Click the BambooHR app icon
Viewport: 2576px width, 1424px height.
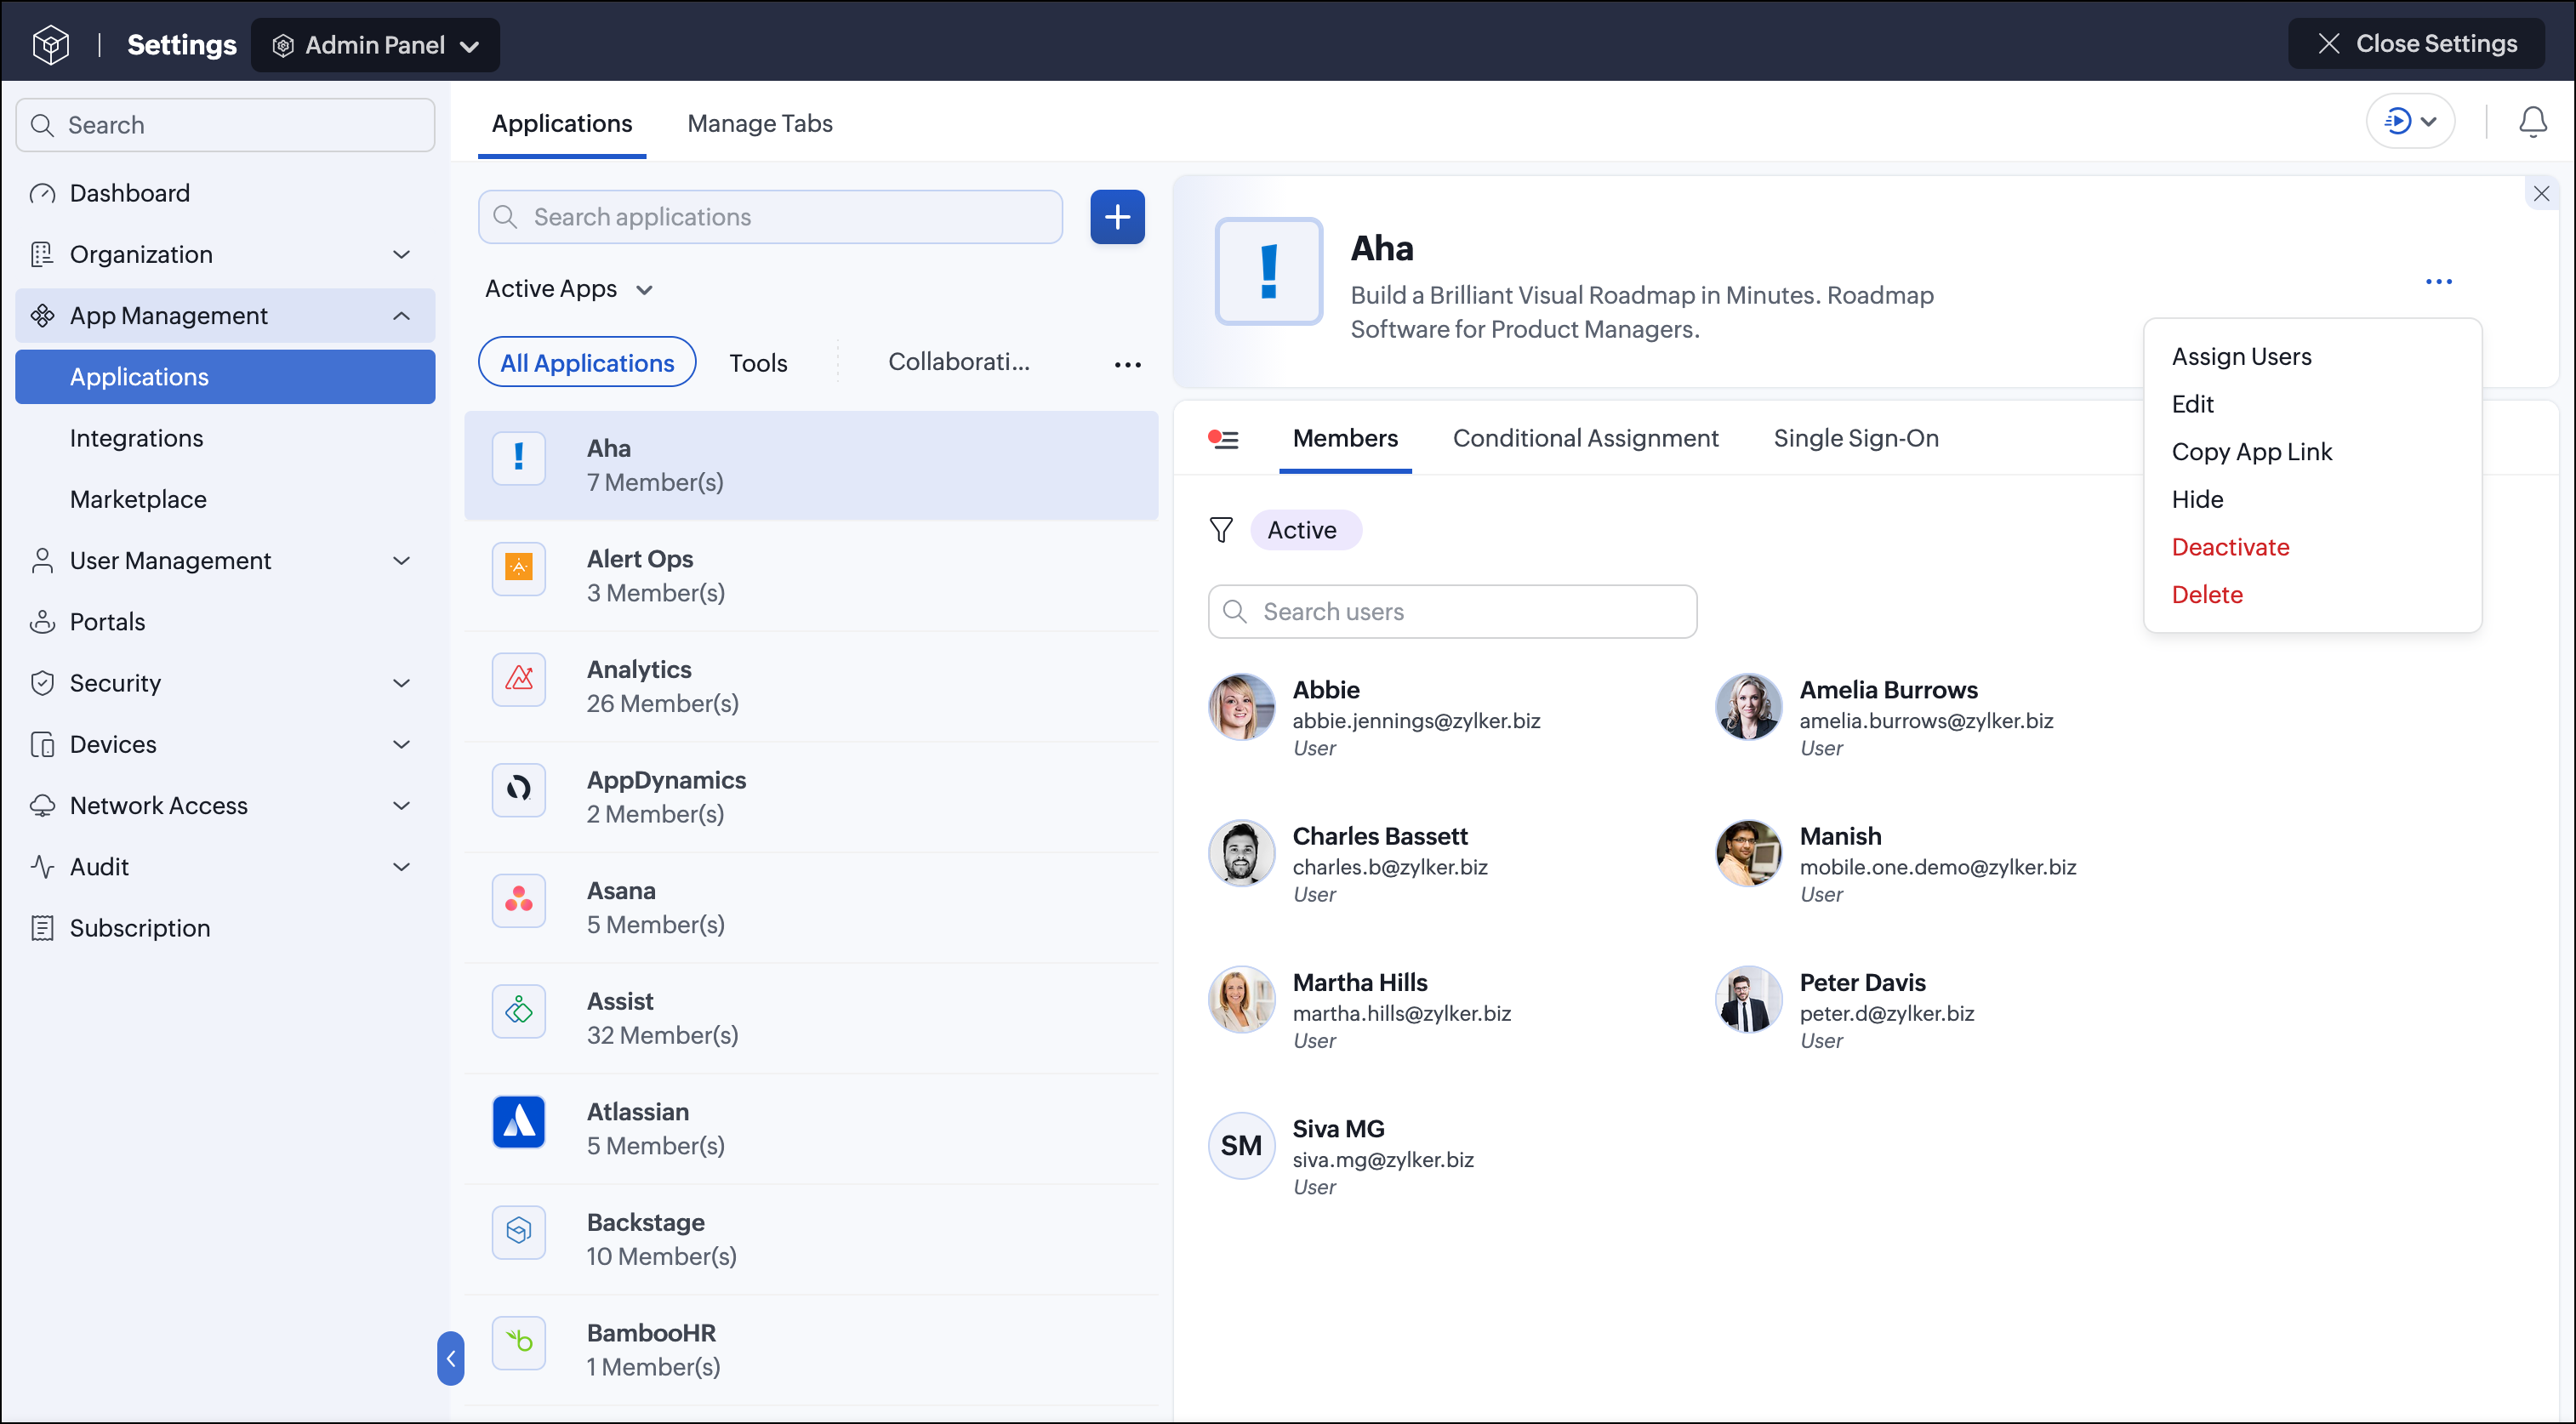(x=519, y=1343)
